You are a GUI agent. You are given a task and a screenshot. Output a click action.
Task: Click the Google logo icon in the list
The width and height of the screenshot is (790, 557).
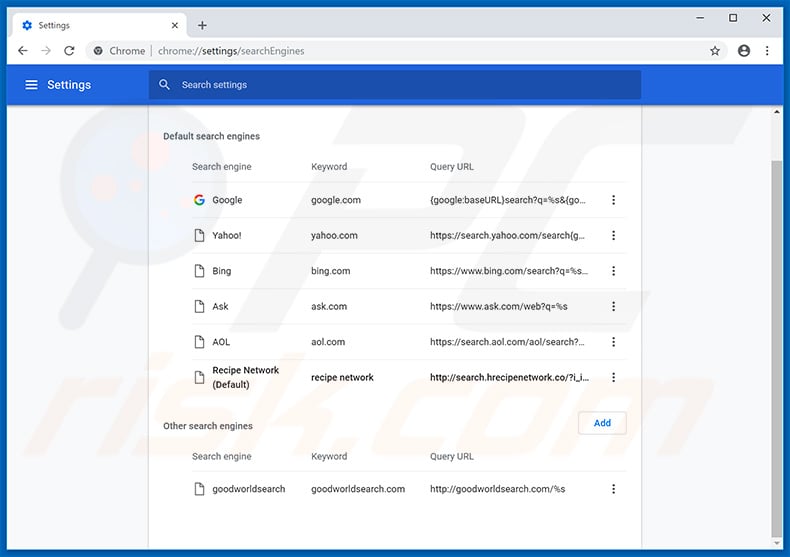(x=199, y=200)
